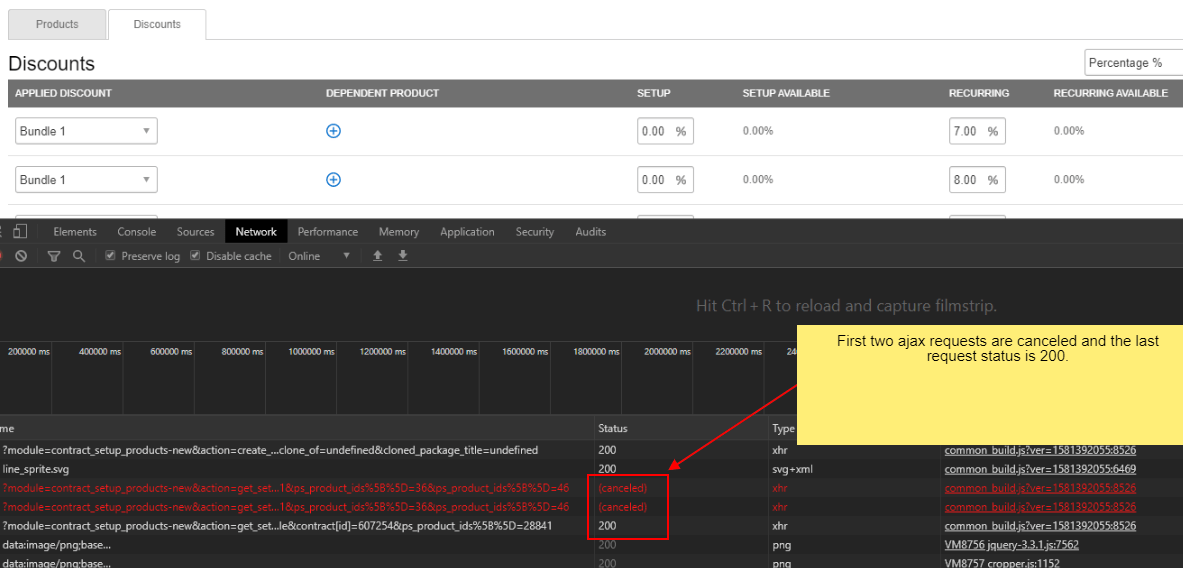This screenshot has width=1183, height=568.
Task: Open the Online throttling dropdown
Action: [320, 256]
